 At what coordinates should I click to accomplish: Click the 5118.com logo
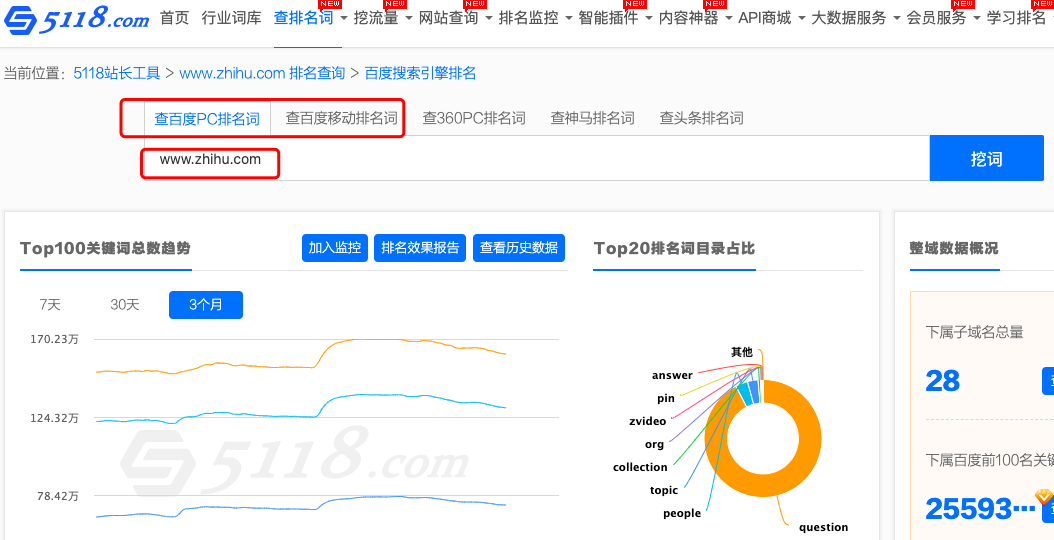pos(76,20)
